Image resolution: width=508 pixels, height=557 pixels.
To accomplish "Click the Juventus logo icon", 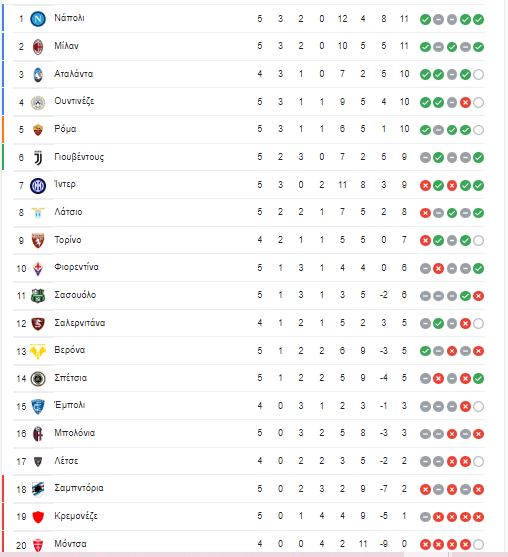I will (38, 157).
